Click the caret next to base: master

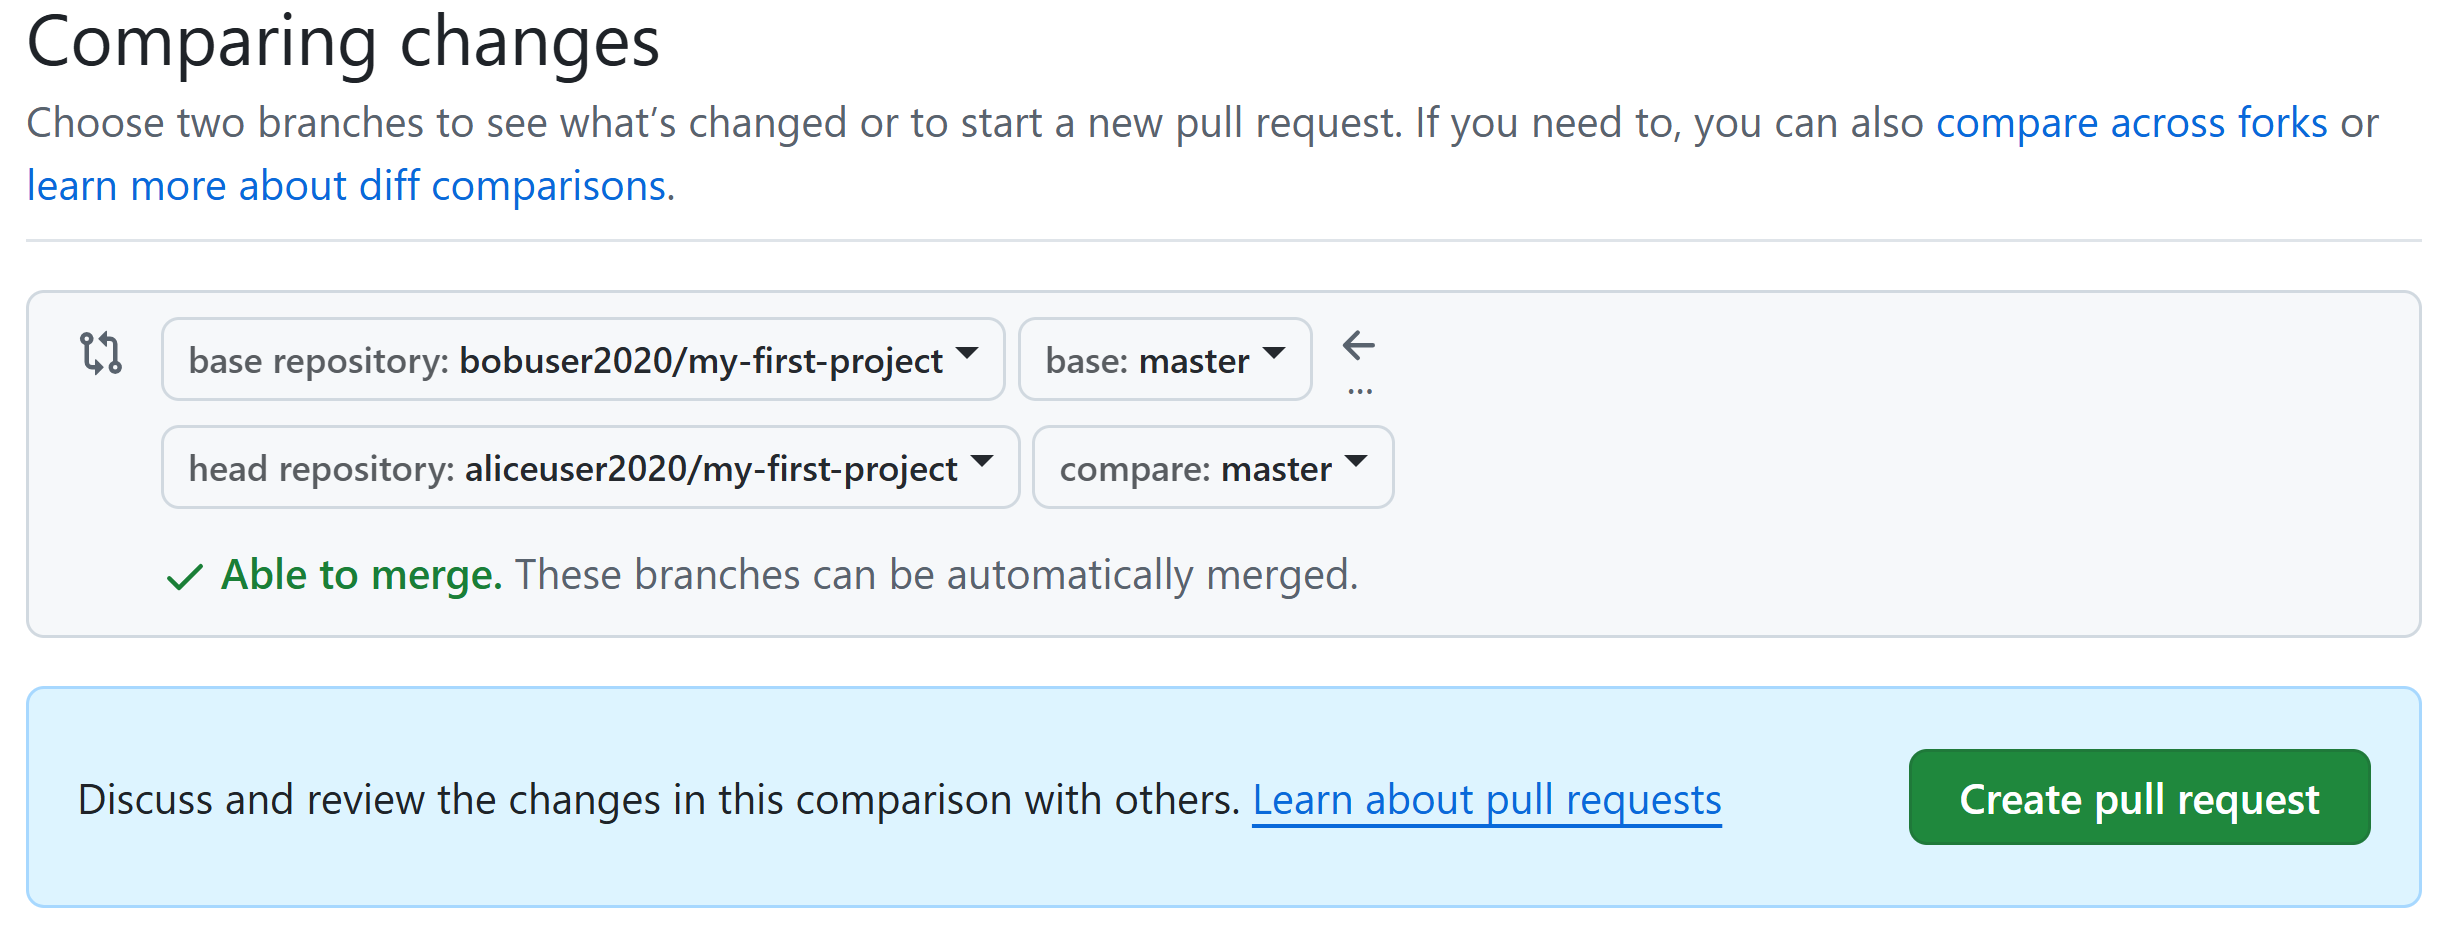[x=1274, y=353]
